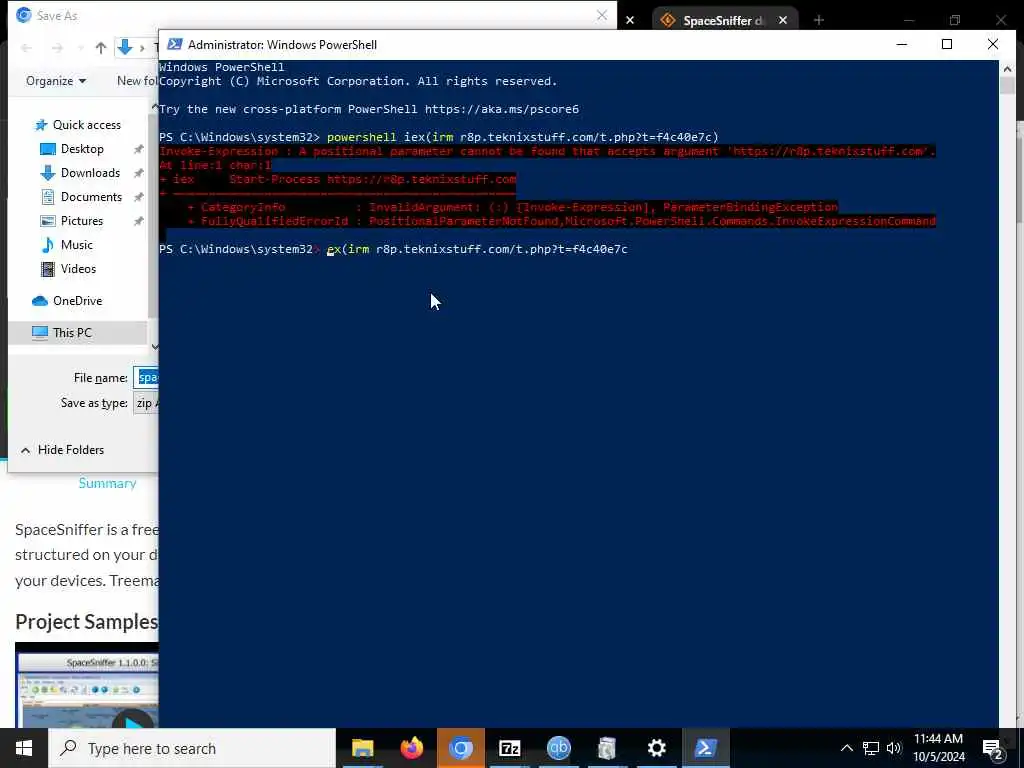Click the Downloads arrow icon in address bar

tap(125, 47)
